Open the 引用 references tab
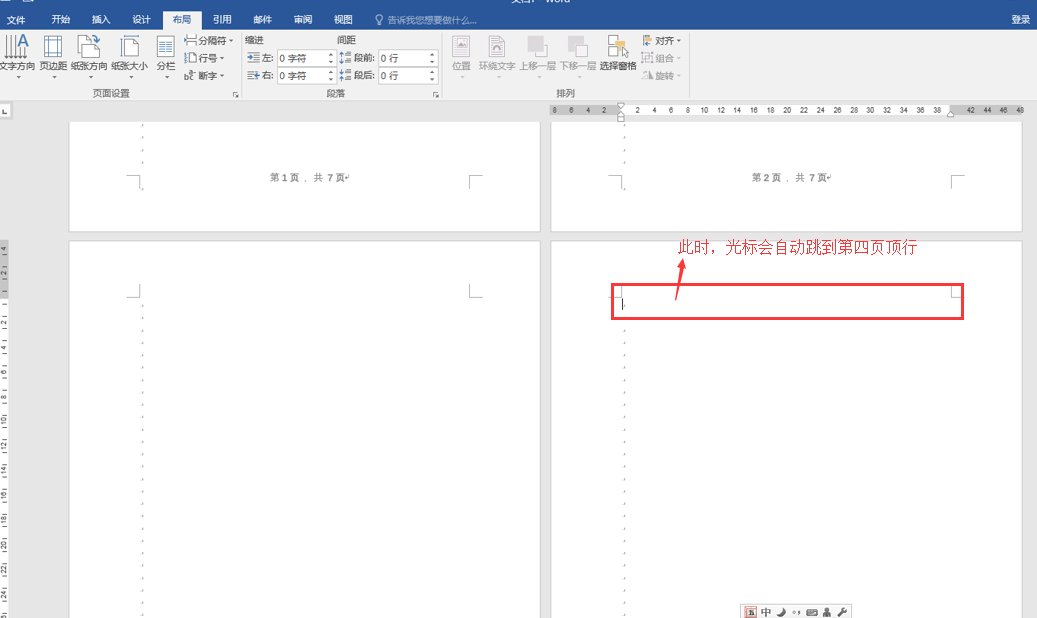 coord(222,19)
